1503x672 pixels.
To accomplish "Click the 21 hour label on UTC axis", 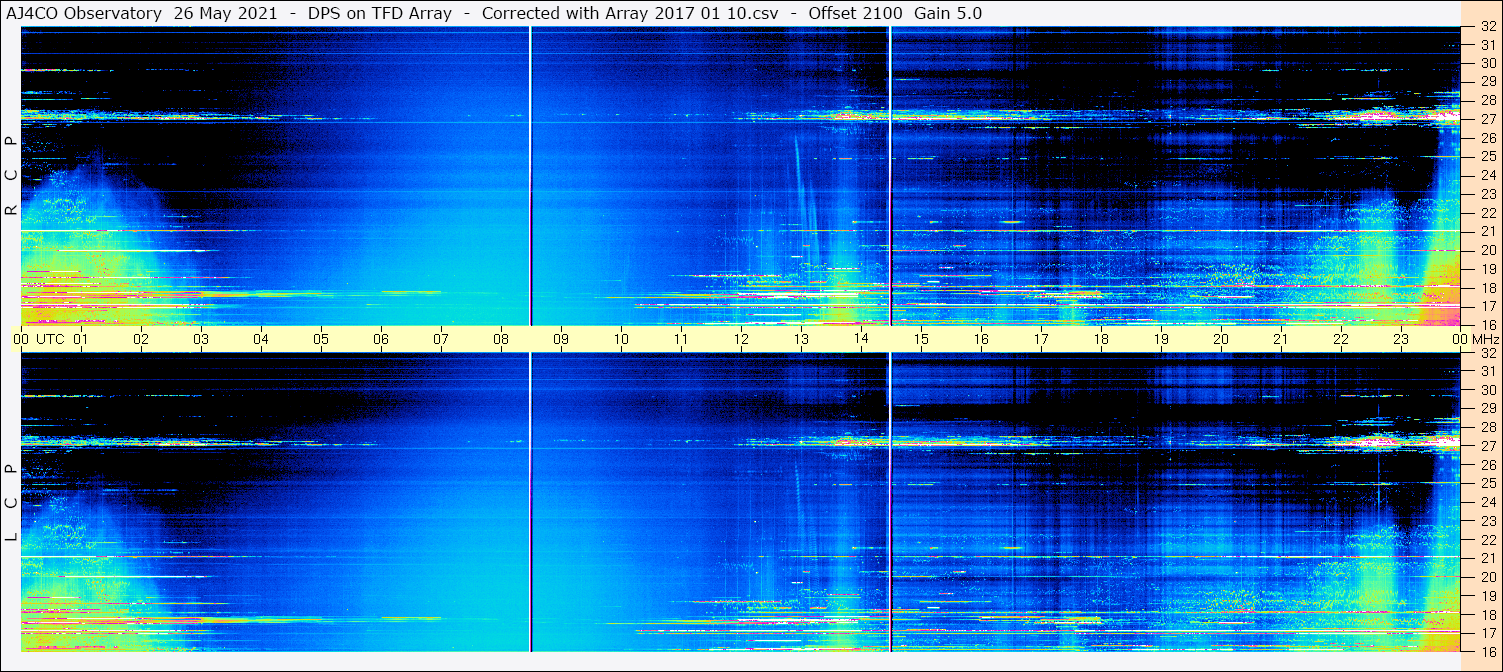I will tap(1281, 339).
